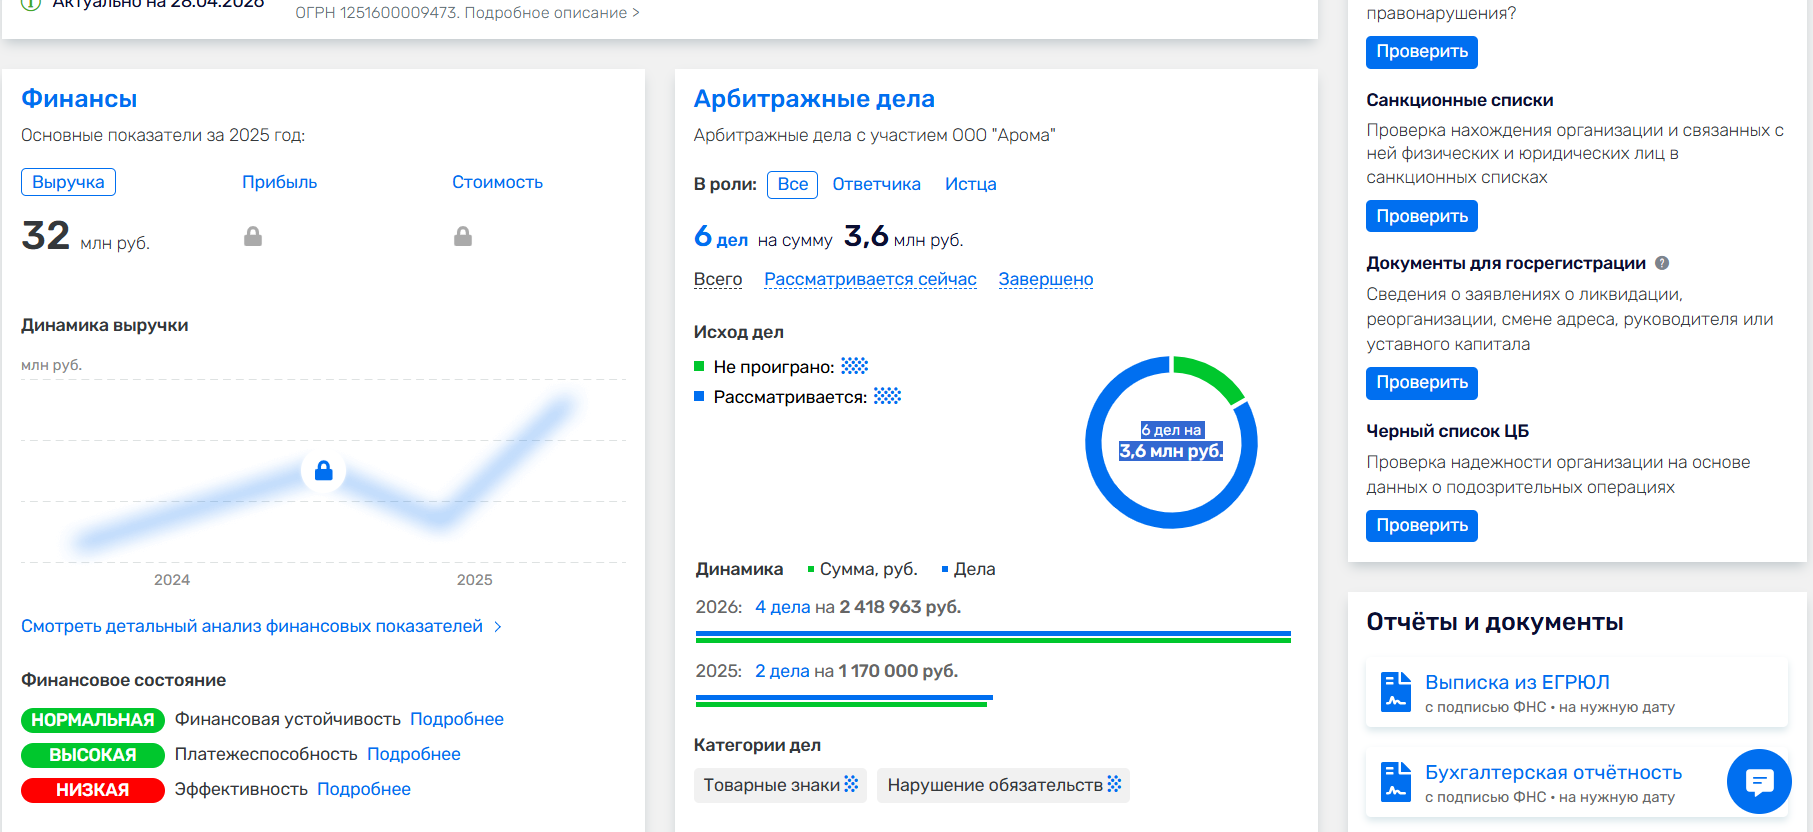1813x832 pixels.
Task: Click the lock icon under Стоимость
Action: 462,236
